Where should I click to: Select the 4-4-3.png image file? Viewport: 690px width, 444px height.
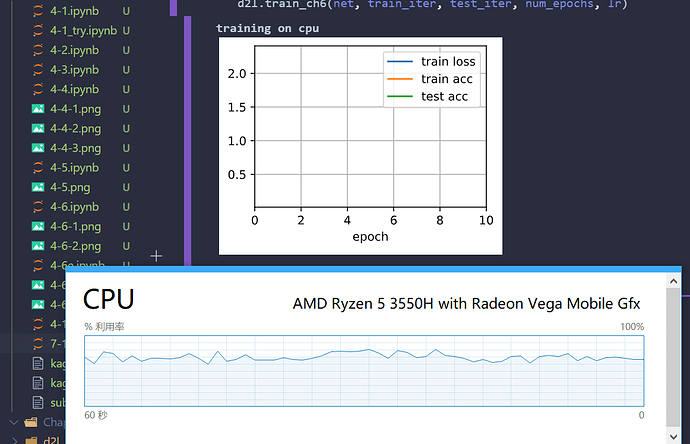[x=75, y=148]
